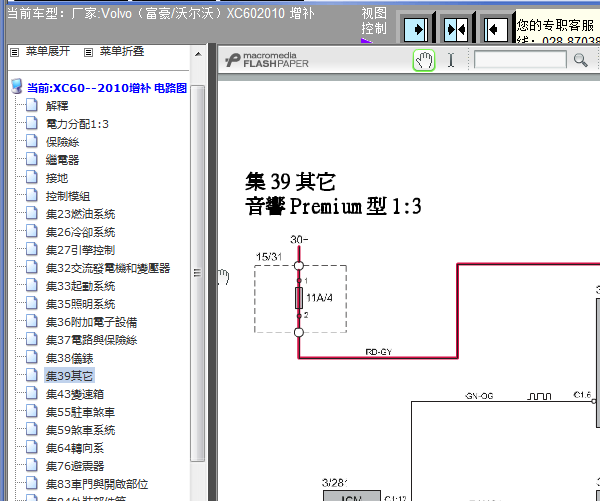The width and height of the screenshot is (600, 501).
Task: Click the document icon next to 集76避震器
Action: click(32, 465)
